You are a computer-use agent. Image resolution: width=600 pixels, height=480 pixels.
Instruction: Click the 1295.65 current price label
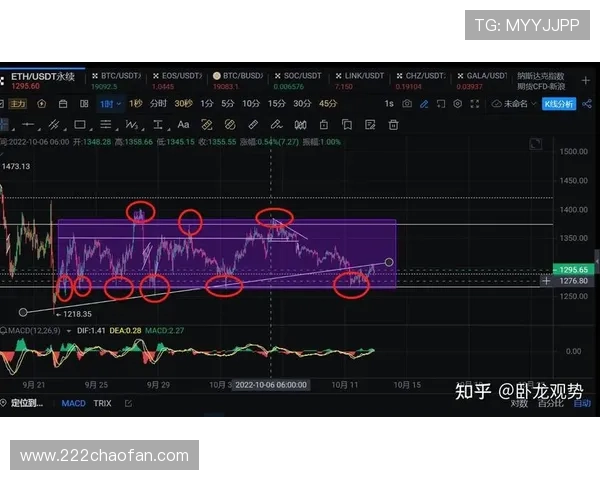[573, 271]
